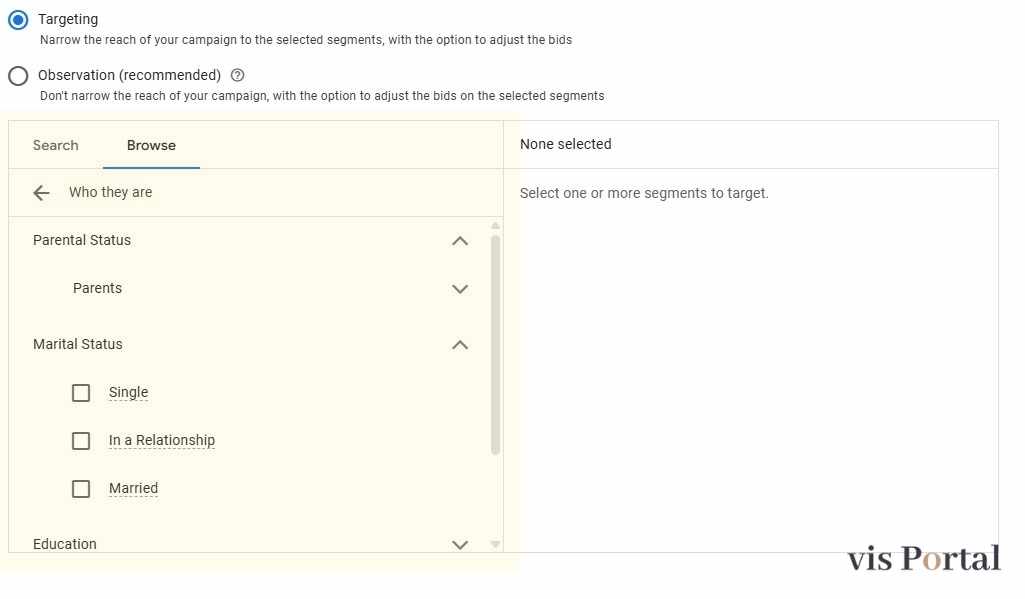Select the Observation radio button
1025x599 pixels.
[18, 76]
